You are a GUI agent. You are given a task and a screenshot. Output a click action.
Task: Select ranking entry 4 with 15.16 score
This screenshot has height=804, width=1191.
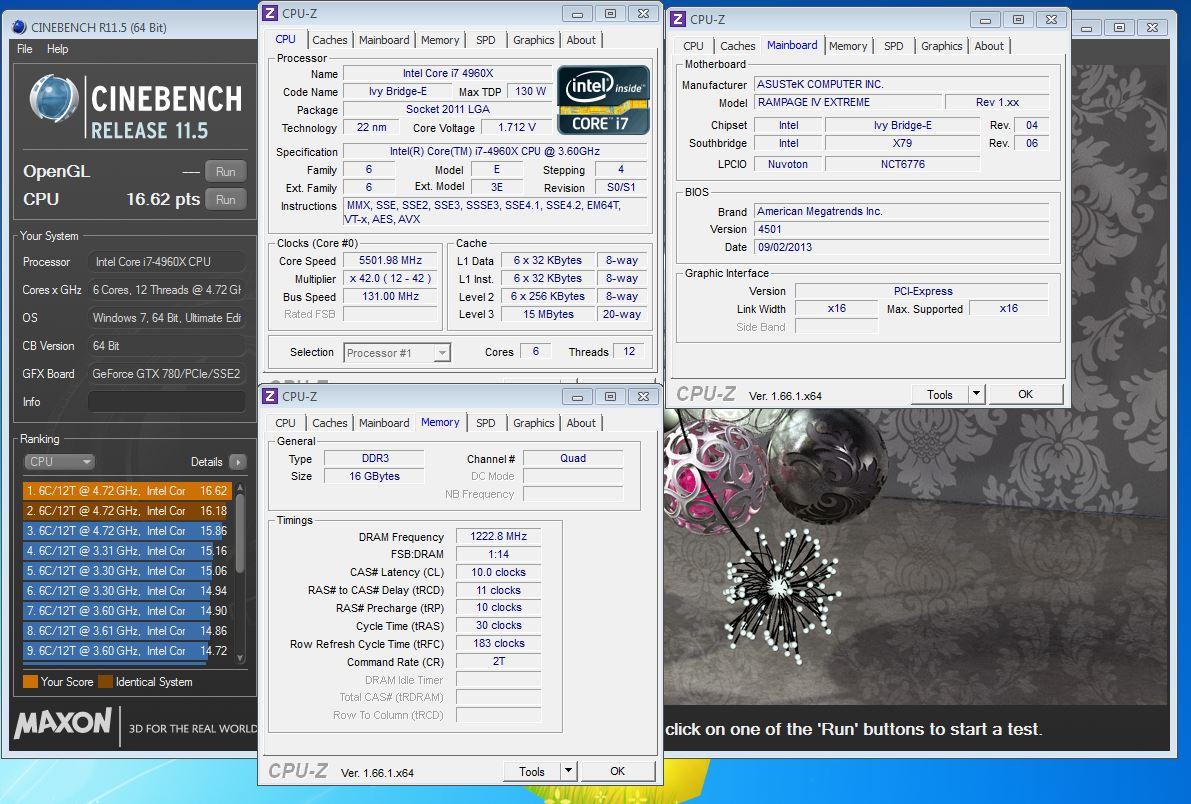pos(127,551)
